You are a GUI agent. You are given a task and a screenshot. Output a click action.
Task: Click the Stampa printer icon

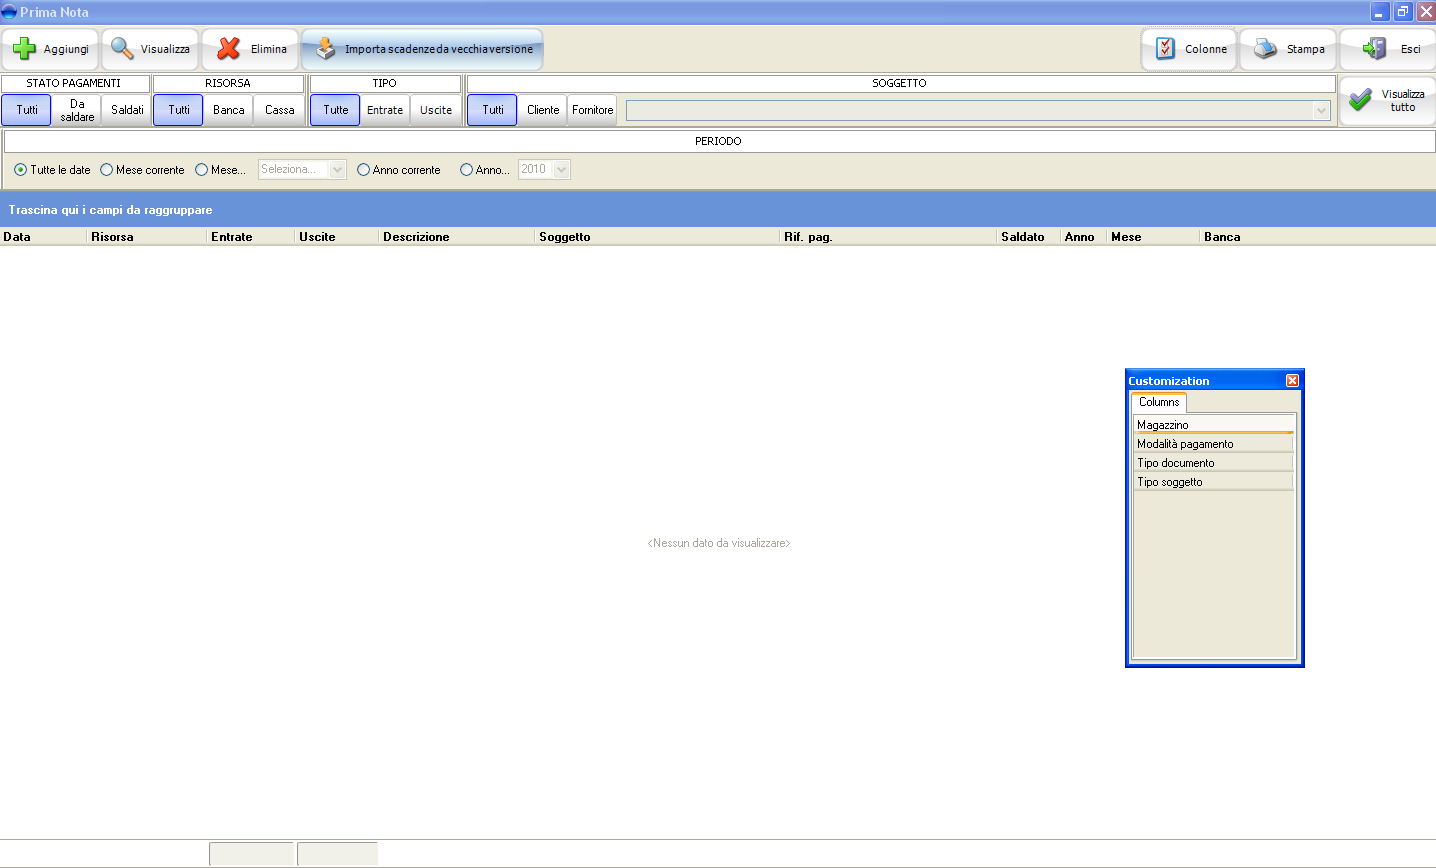(1265, 49)
